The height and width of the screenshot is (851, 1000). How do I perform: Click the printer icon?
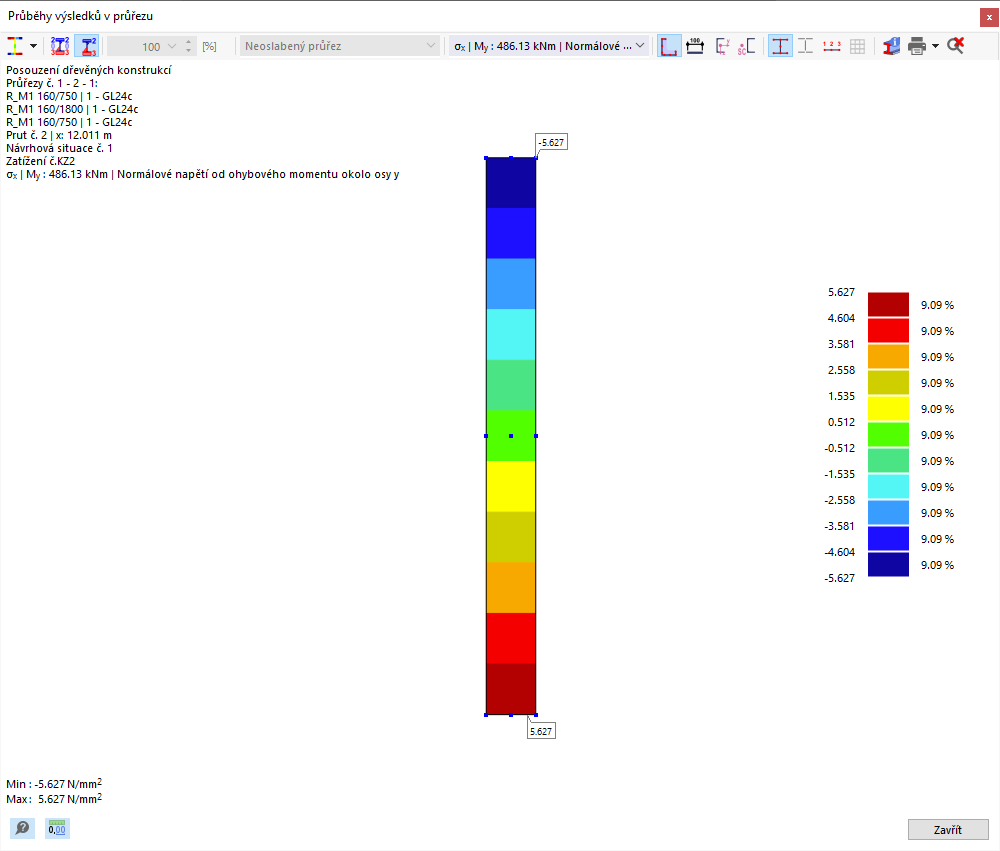point(917,46)
